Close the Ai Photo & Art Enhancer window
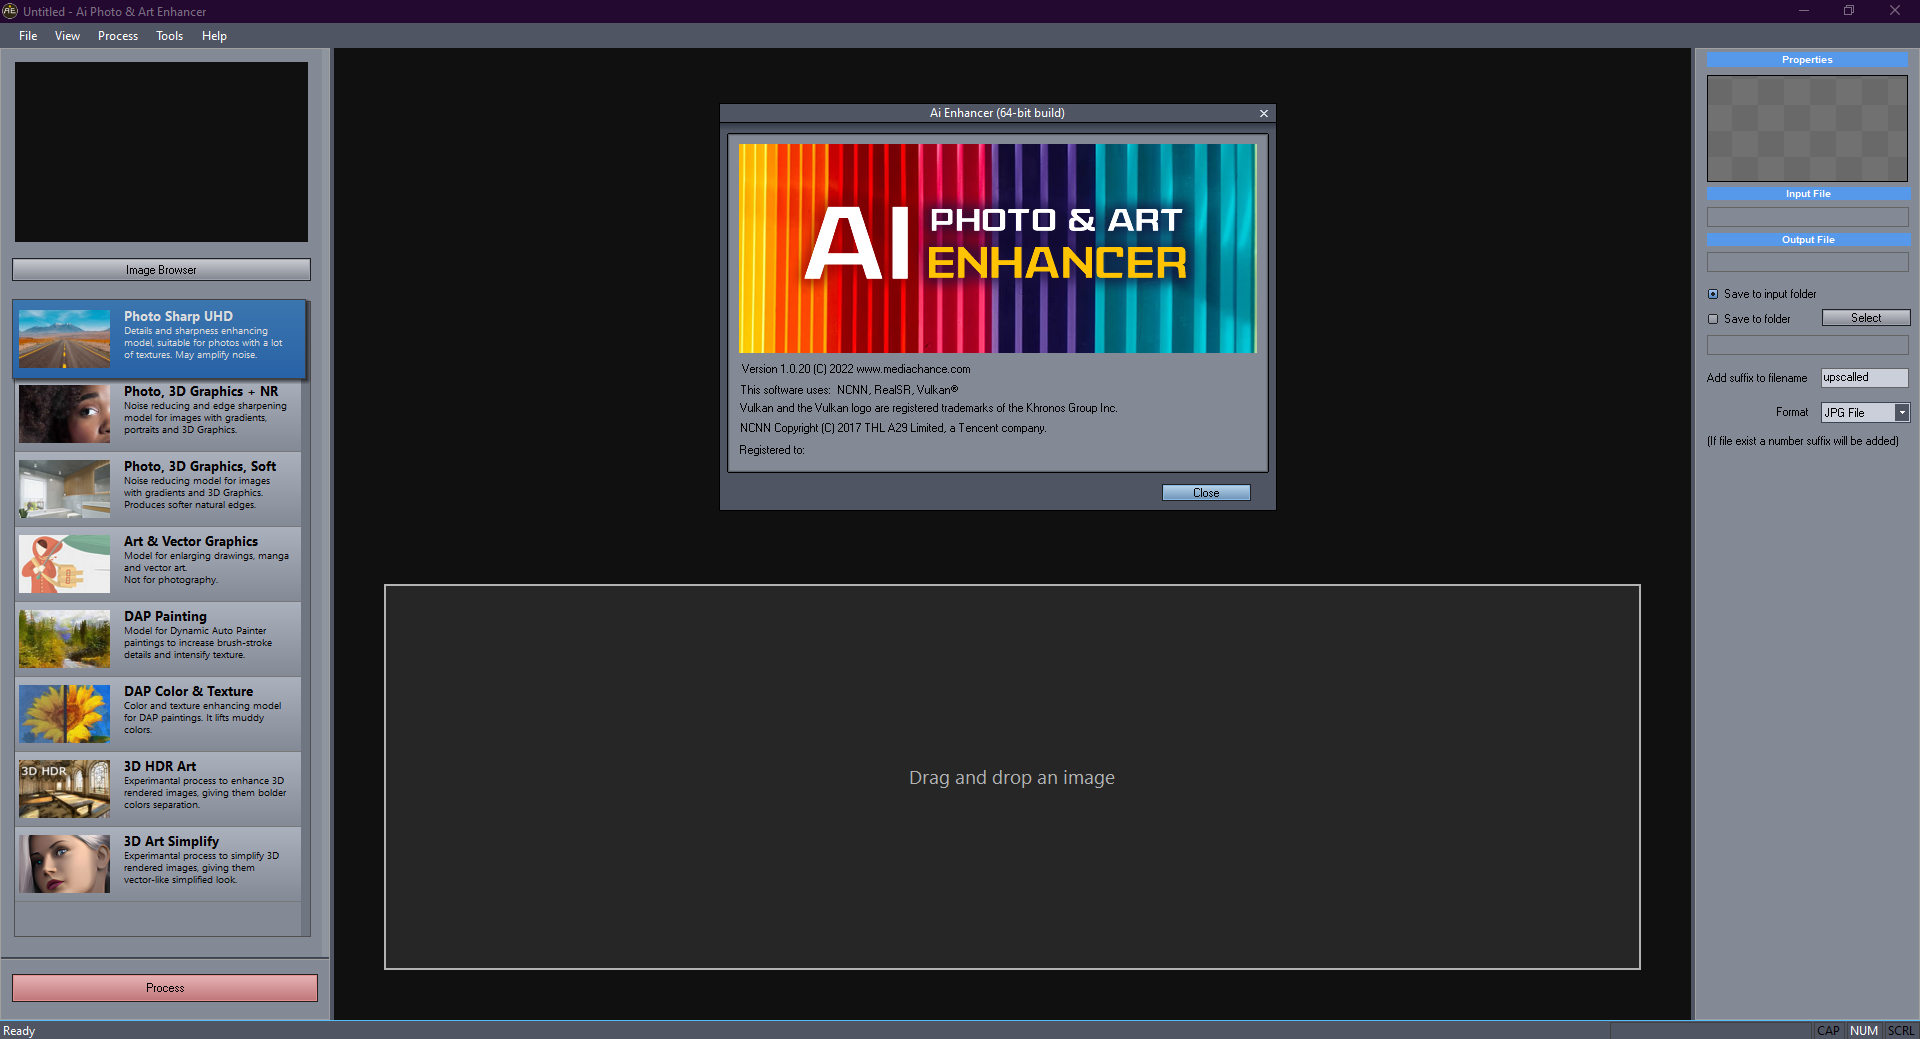The image size is (1920, 1039). coord(1895,11)
